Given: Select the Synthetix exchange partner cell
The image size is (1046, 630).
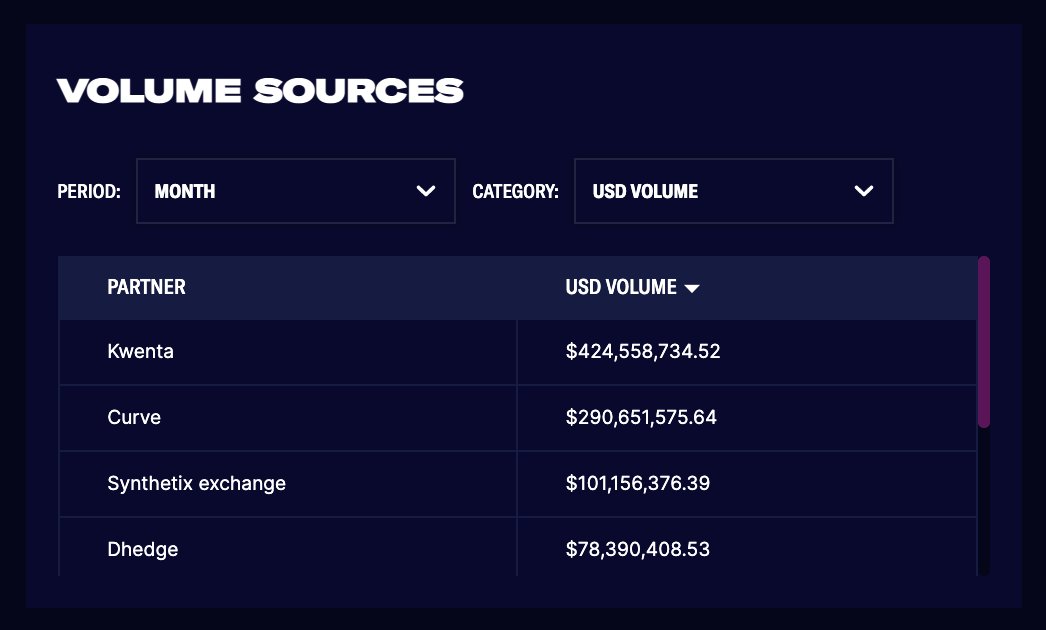Looking at the screenshot, I should (288, 483).
